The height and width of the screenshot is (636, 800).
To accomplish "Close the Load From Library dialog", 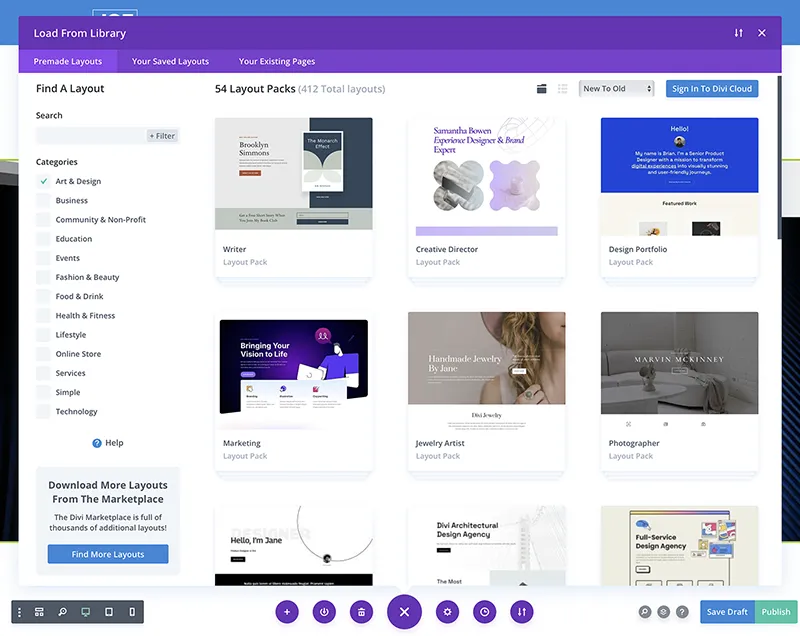I will (762, 33).
